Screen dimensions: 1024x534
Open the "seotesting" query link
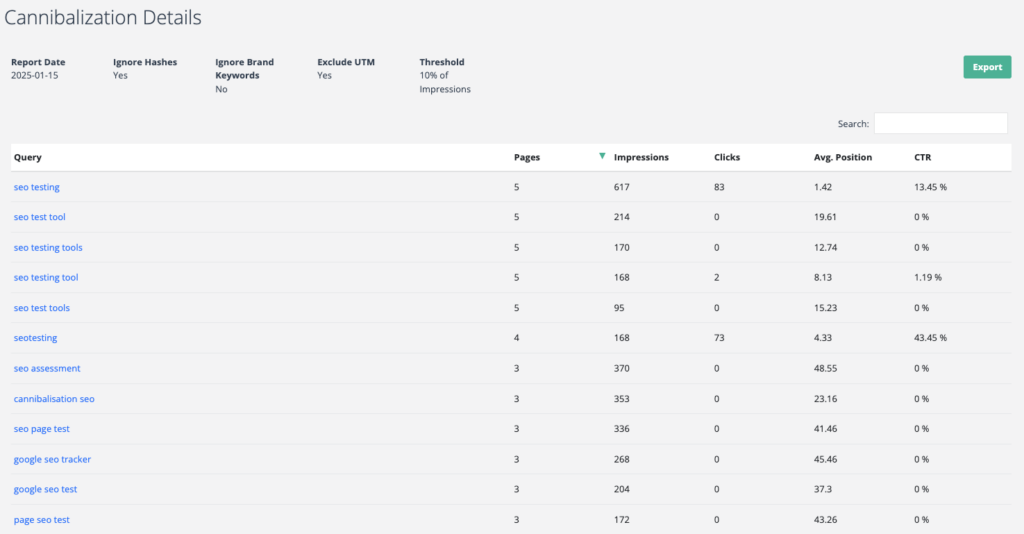35,338
